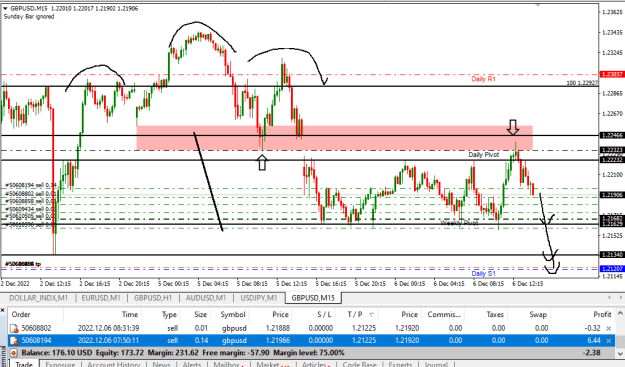The width and height of the screenshot is (625, 367).
Task: Close the Terminal panel with its X
Action: pos(3,311)
